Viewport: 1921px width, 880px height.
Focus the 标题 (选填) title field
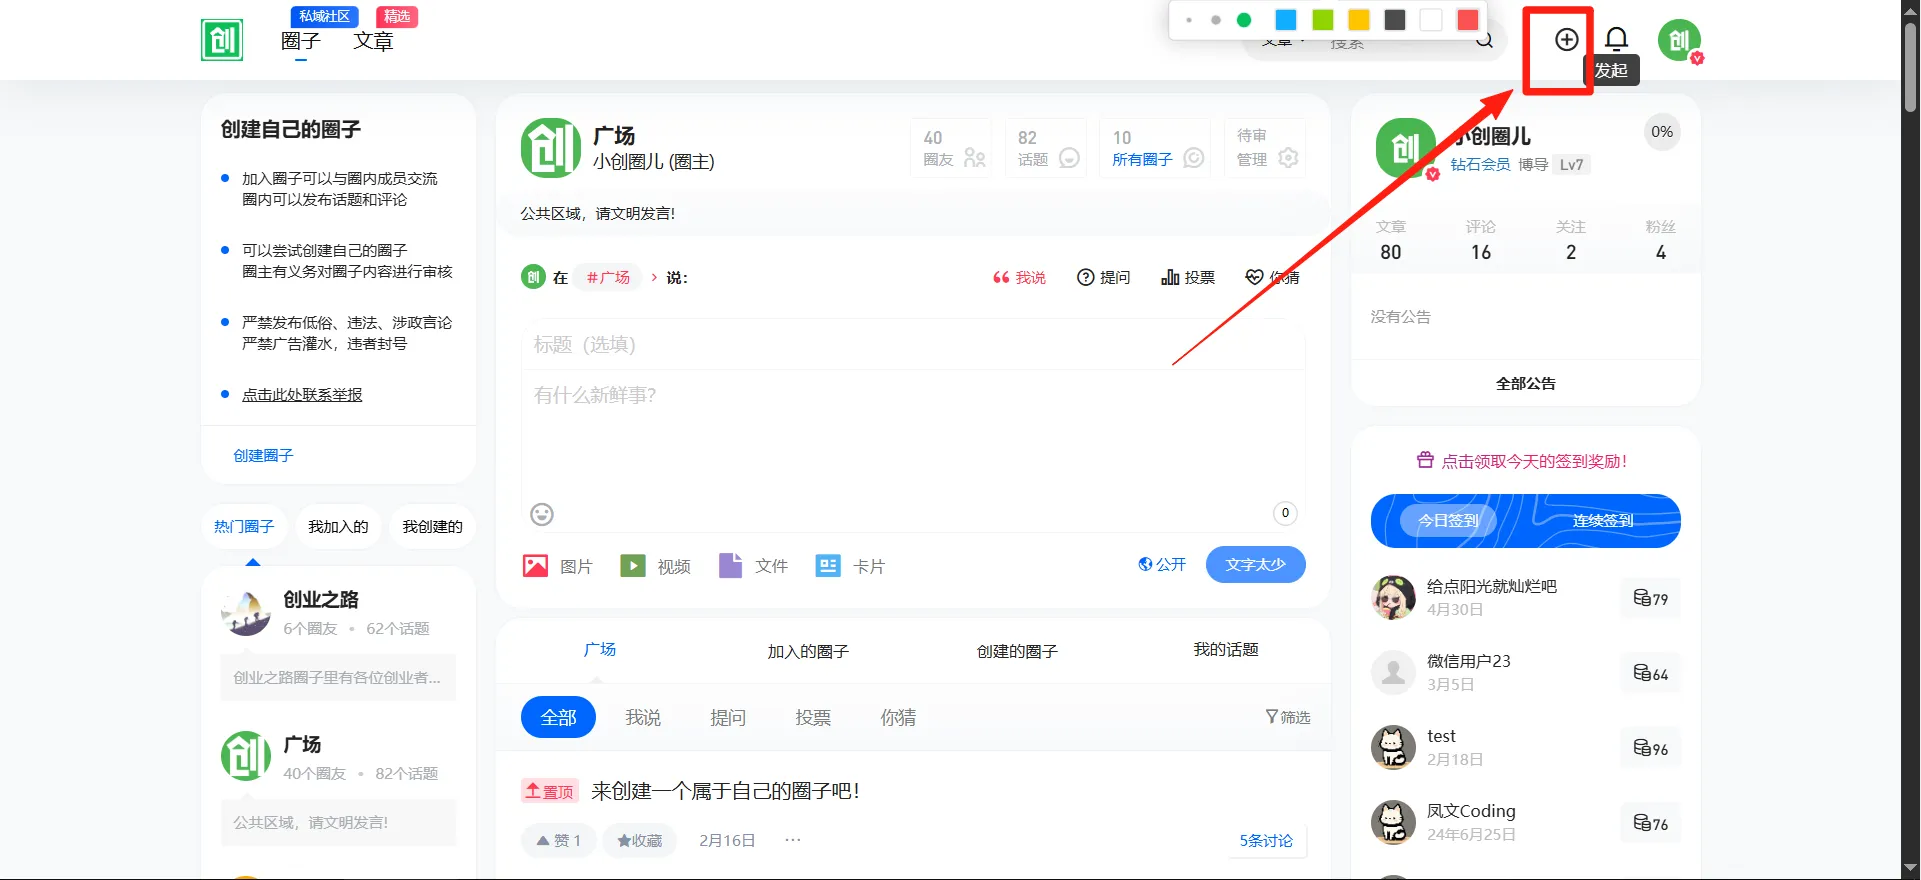[x=913, y=345]
